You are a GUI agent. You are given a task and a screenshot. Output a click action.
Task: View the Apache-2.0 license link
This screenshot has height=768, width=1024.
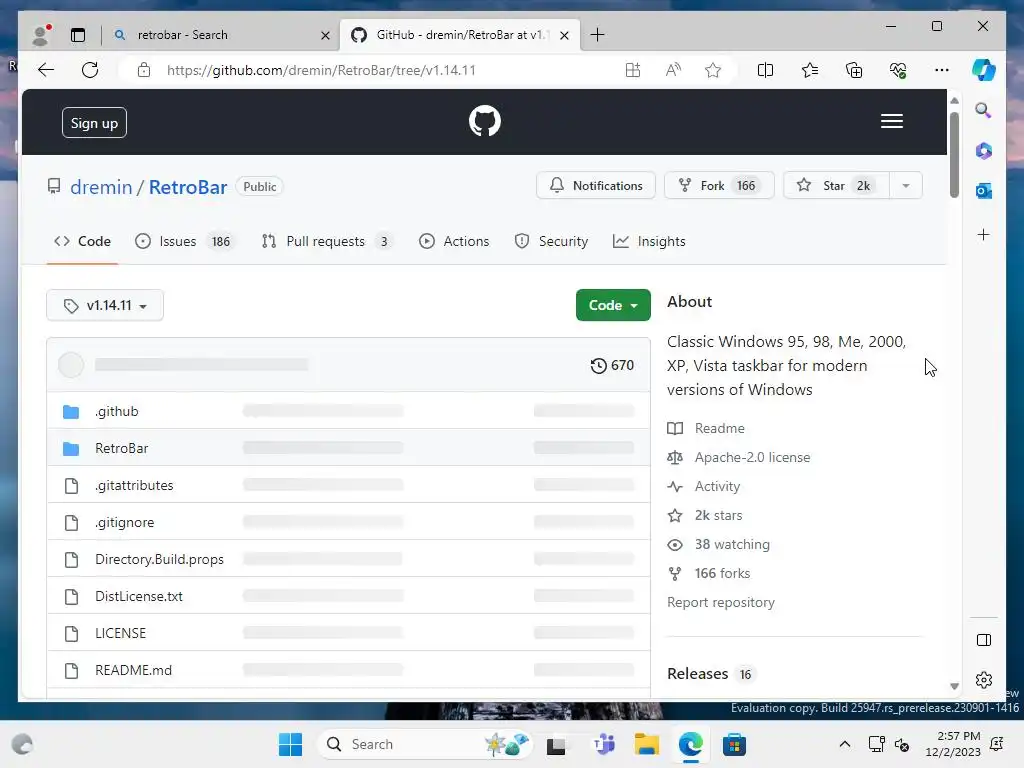click(739, 457)
